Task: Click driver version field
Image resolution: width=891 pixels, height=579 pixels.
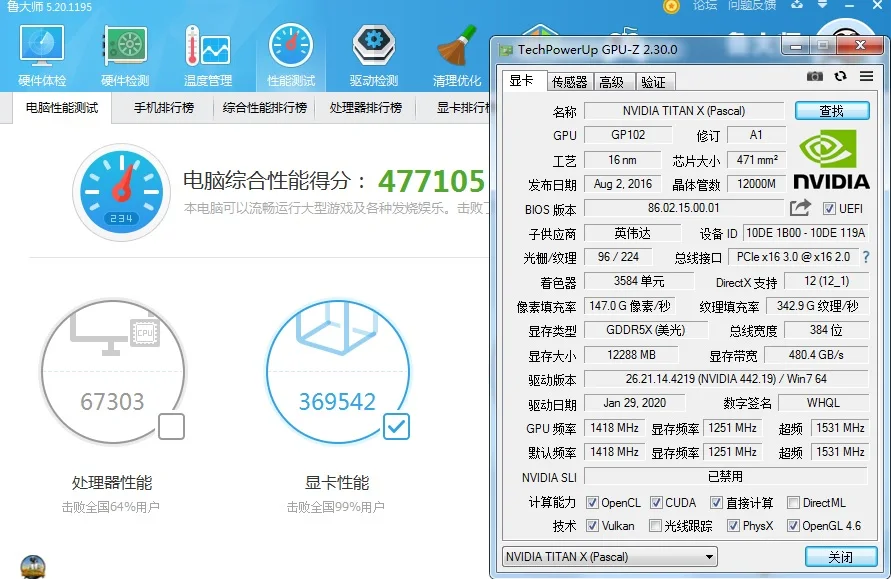Action: tap(726, 378)
